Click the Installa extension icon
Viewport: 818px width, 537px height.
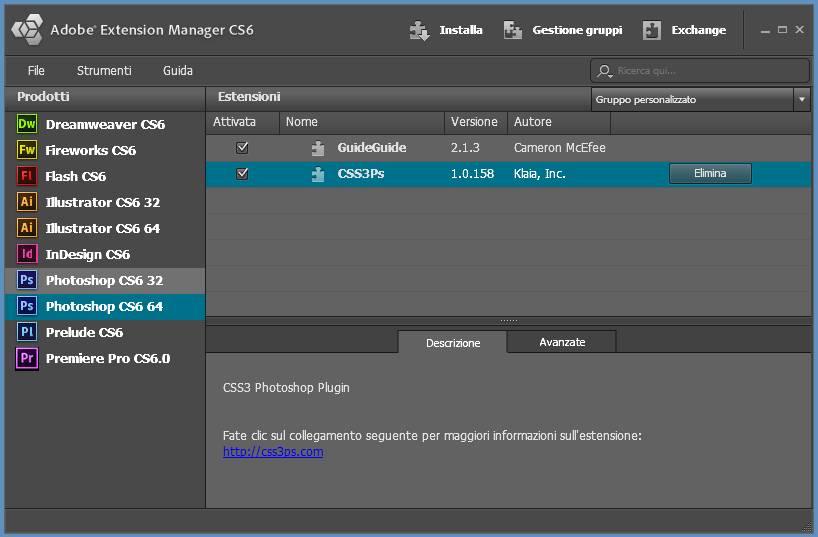pos(419,30)
